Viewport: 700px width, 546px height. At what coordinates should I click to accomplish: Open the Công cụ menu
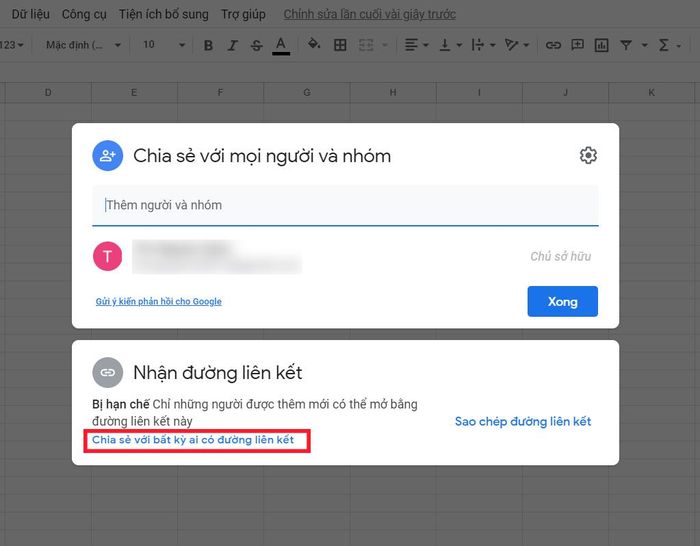click(x=84, y=14)
